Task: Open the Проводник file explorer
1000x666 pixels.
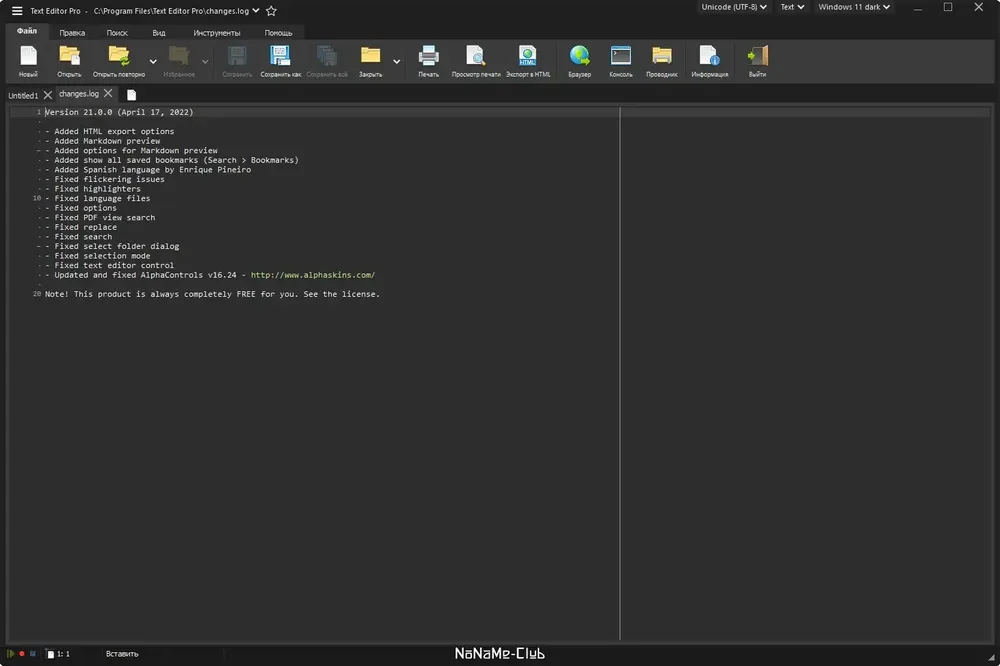Action: pyautogui.click(x=661, y=61)
